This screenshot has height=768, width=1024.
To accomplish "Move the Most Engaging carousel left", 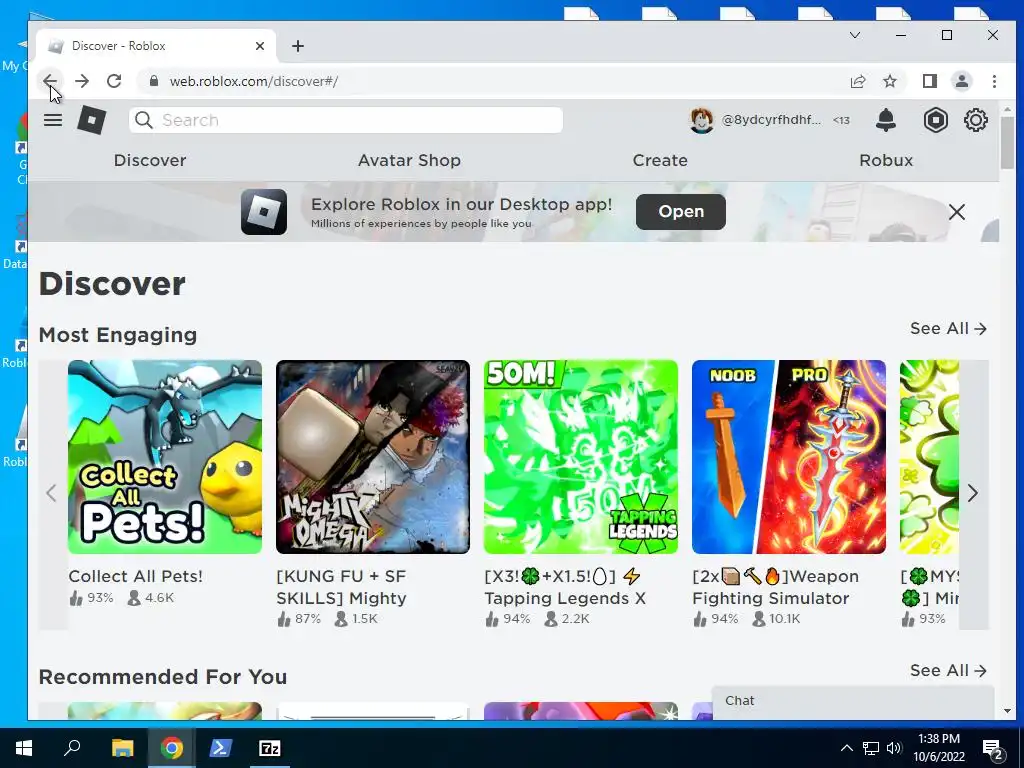I will pyautogui.click(x=52, y=493).
